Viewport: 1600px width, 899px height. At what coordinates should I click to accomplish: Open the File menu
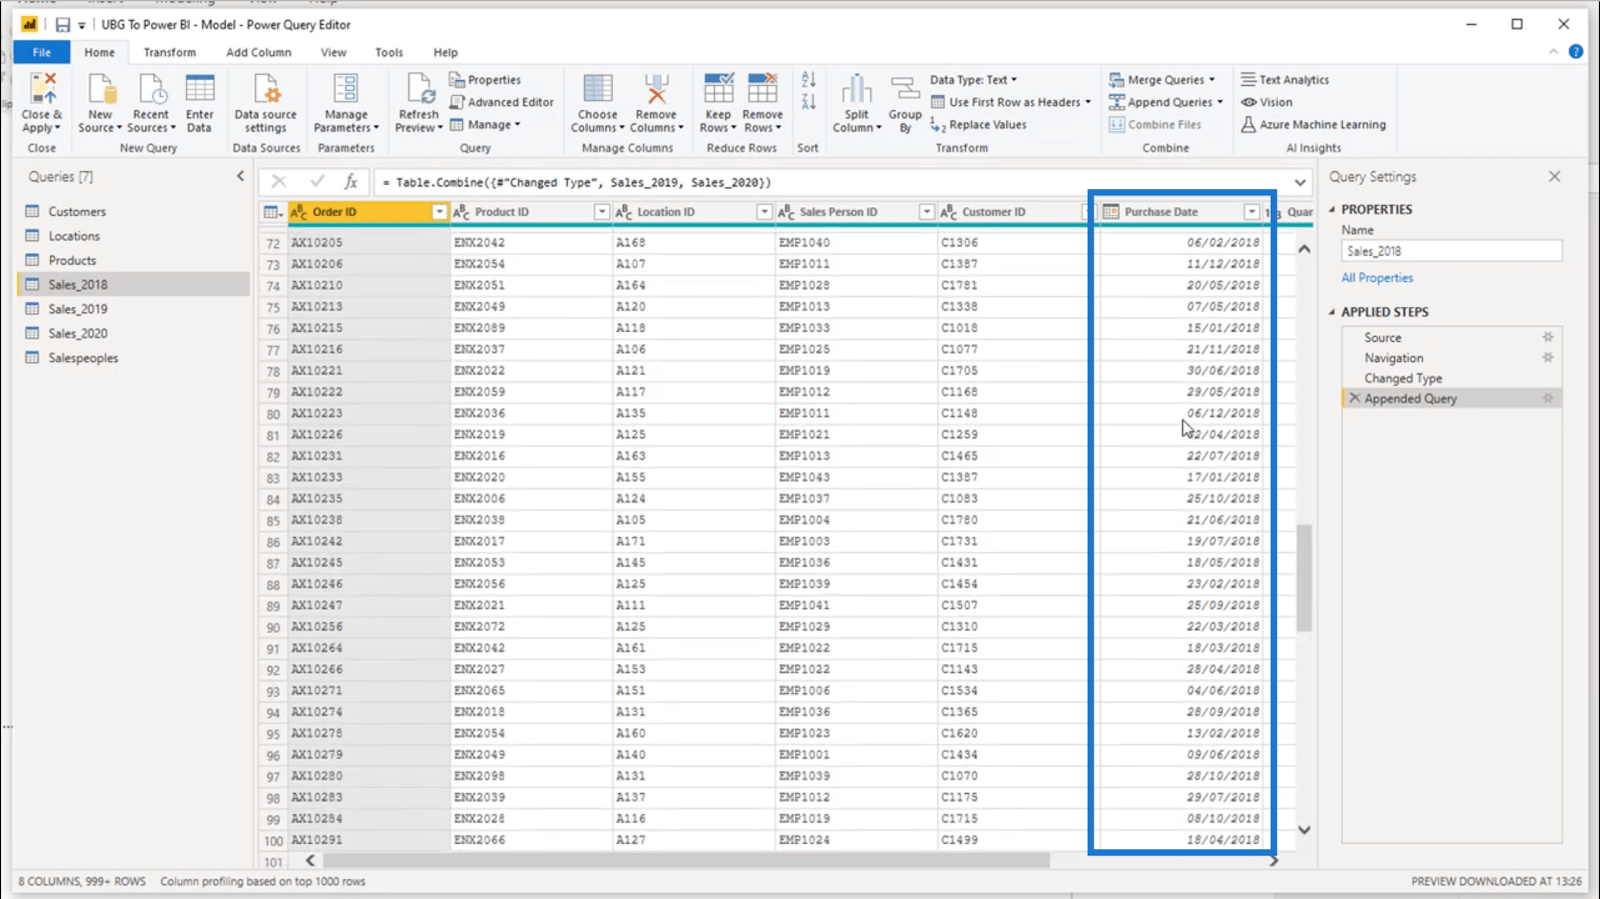[42, 52]
